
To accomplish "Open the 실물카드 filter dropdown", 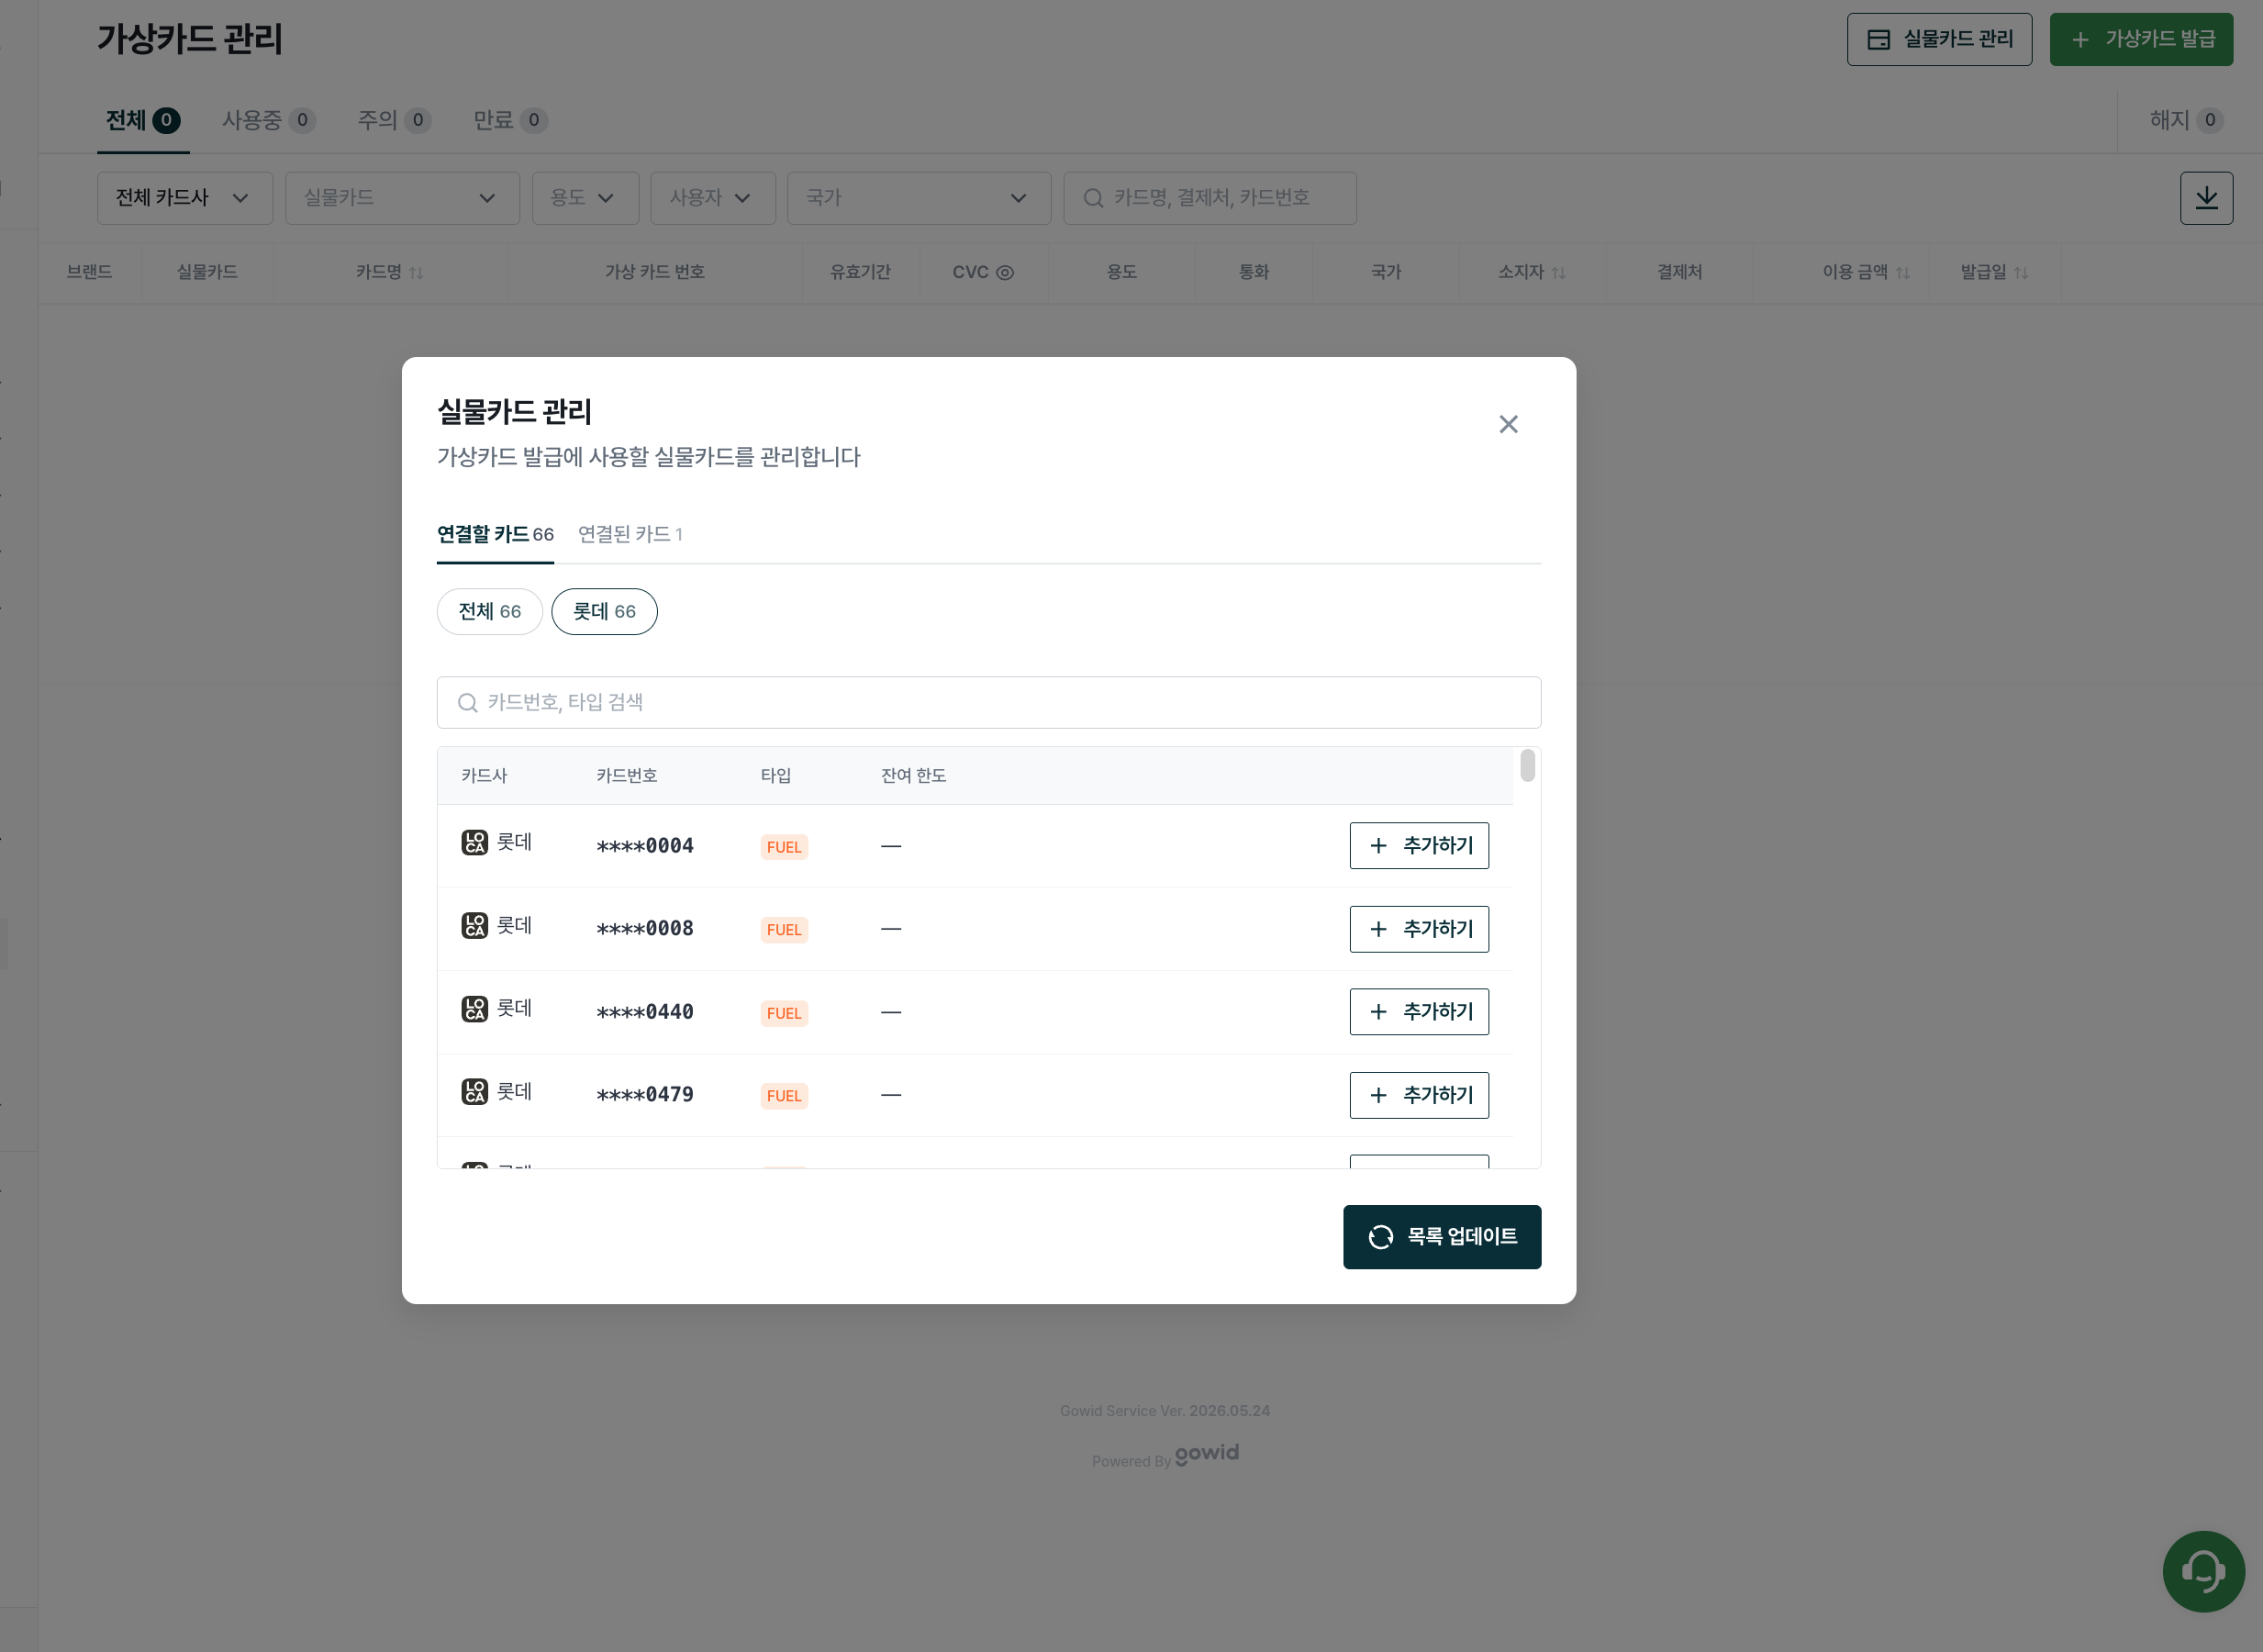I will pos(402,198).
